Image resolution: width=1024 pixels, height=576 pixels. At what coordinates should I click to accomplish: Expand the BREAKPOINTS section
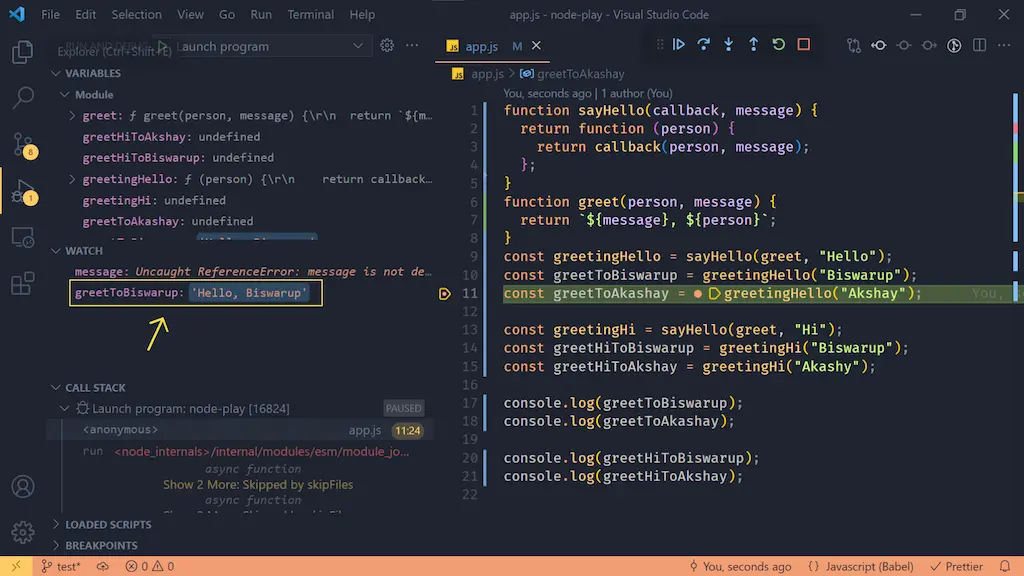56,545
